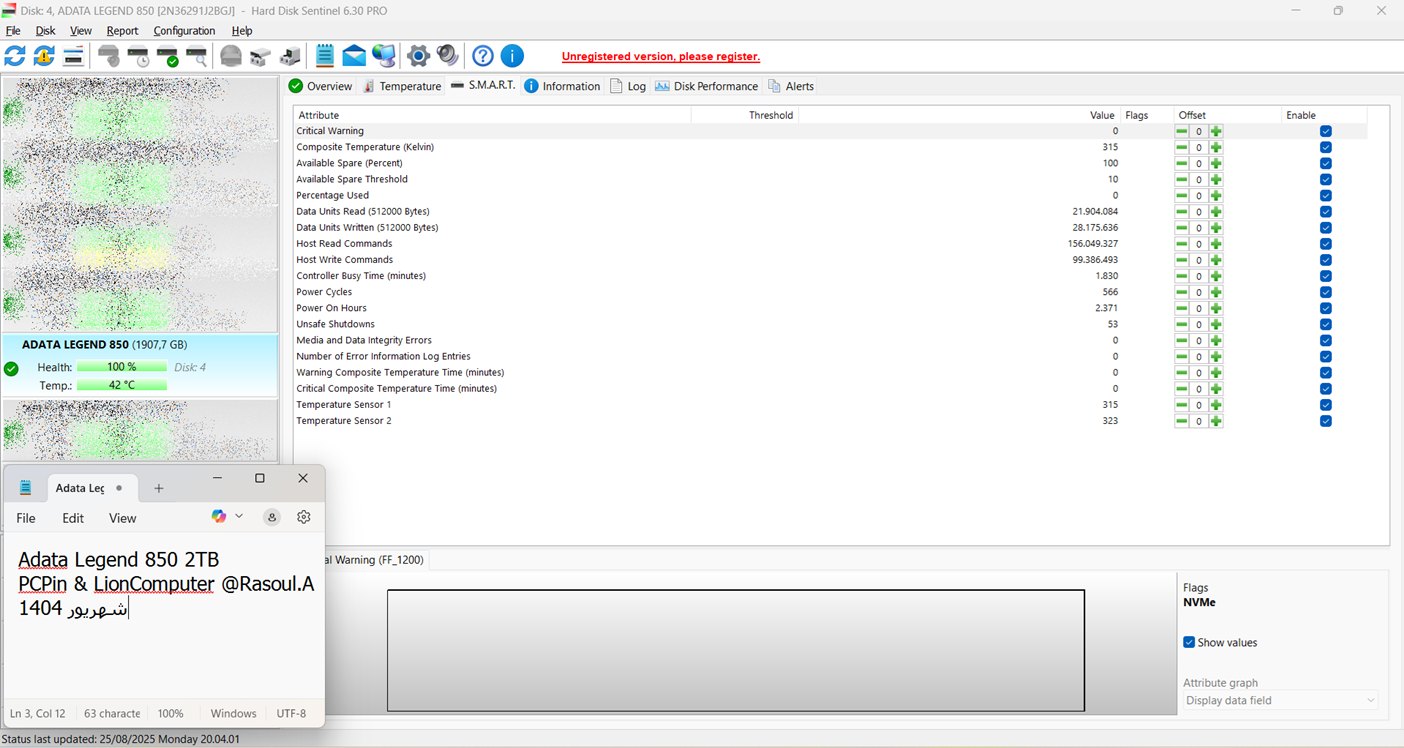This screenshot has width=1404, height=748.
Task: Click the speaker sound toolbar icon
Action: coord(447,56)
